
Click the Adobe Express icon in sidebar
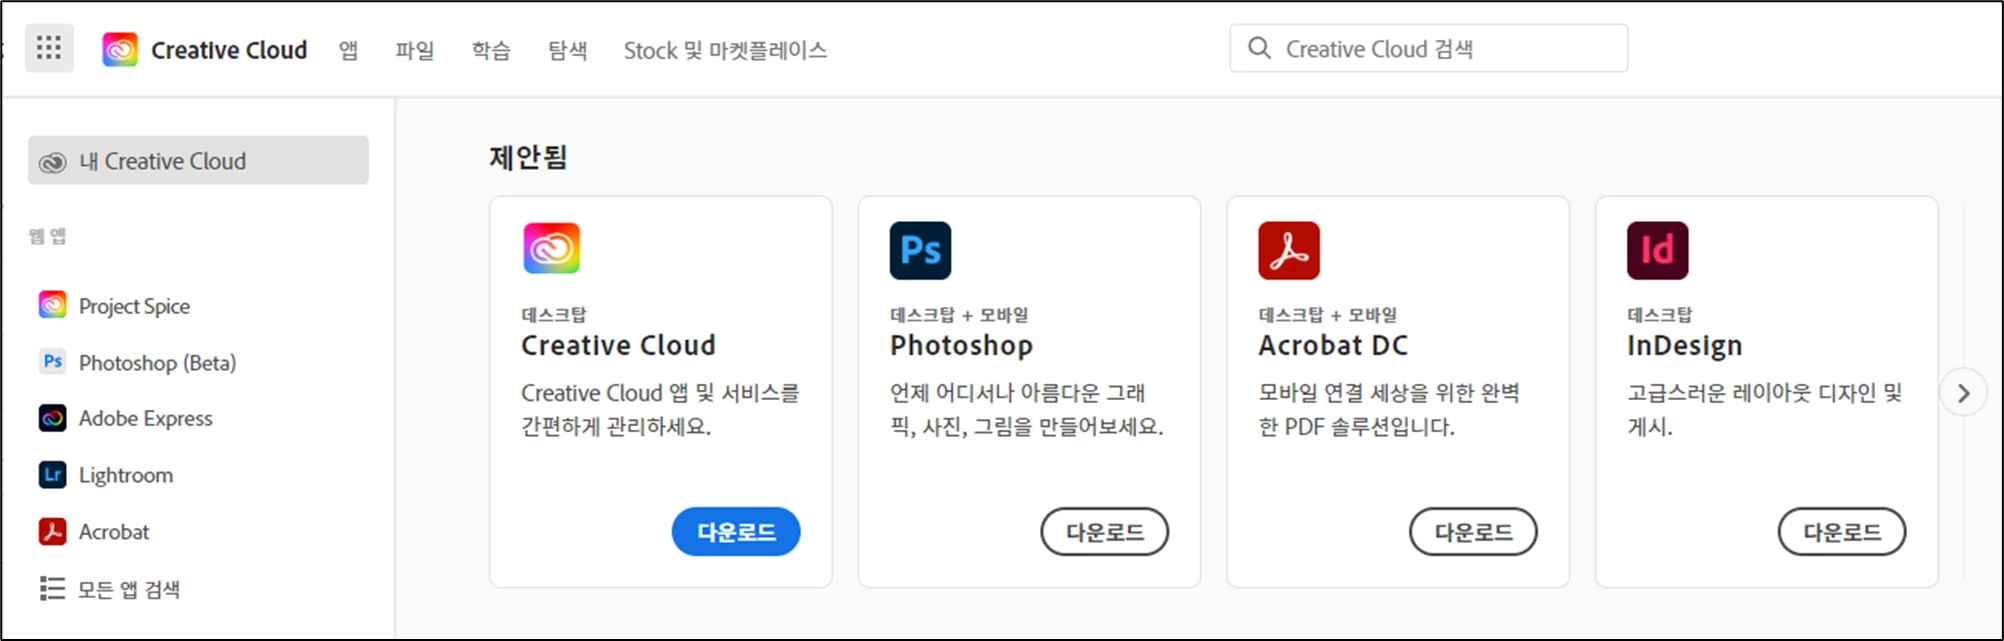[53, 418]
